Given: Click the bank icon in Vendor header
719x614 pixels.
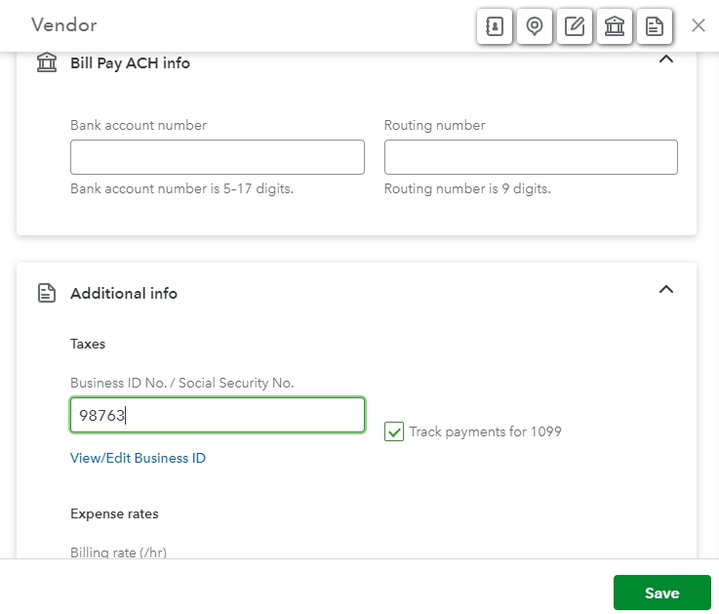Looking at the screenshot, I should 614,26.
